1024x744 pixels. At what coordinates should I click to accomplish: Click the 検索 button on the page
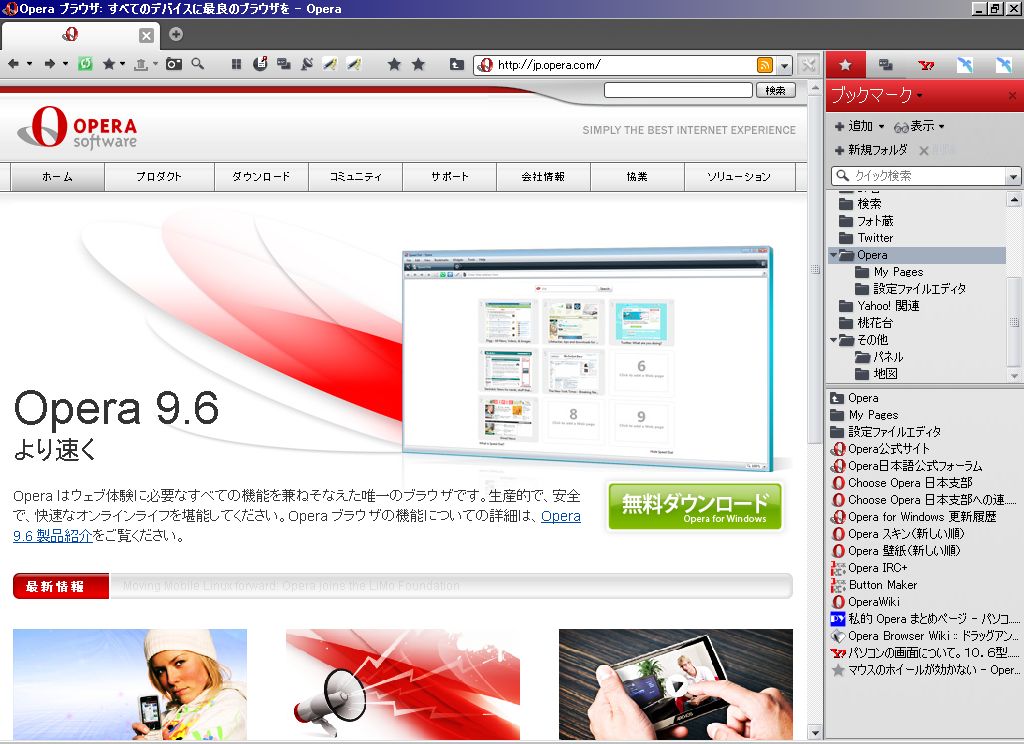pyautogui.click(x=775, y=90)
